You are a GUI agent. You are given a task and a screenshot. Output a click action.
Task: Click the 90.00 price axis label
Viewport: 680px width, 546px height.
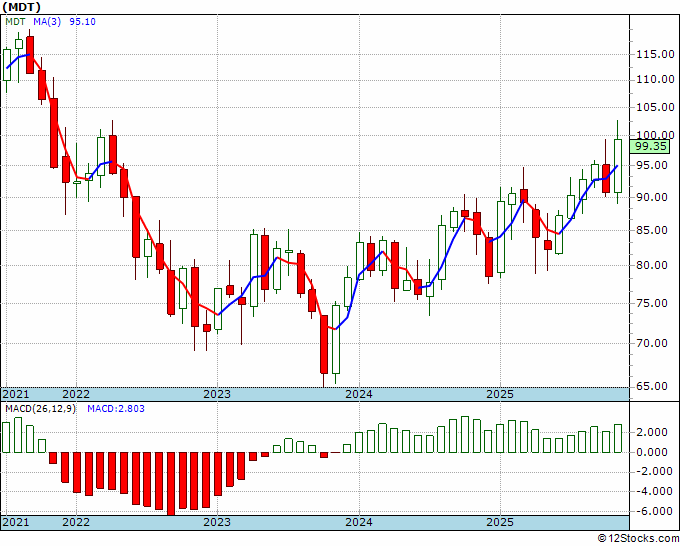pos(652,197)
